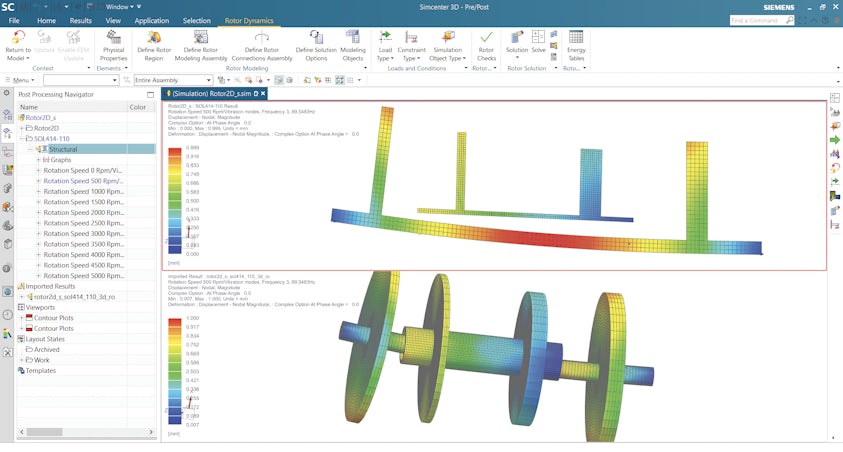
Task: Expand the Rotor Modeling group arrow
Action: pyautogui.click(x=366, y=68)
